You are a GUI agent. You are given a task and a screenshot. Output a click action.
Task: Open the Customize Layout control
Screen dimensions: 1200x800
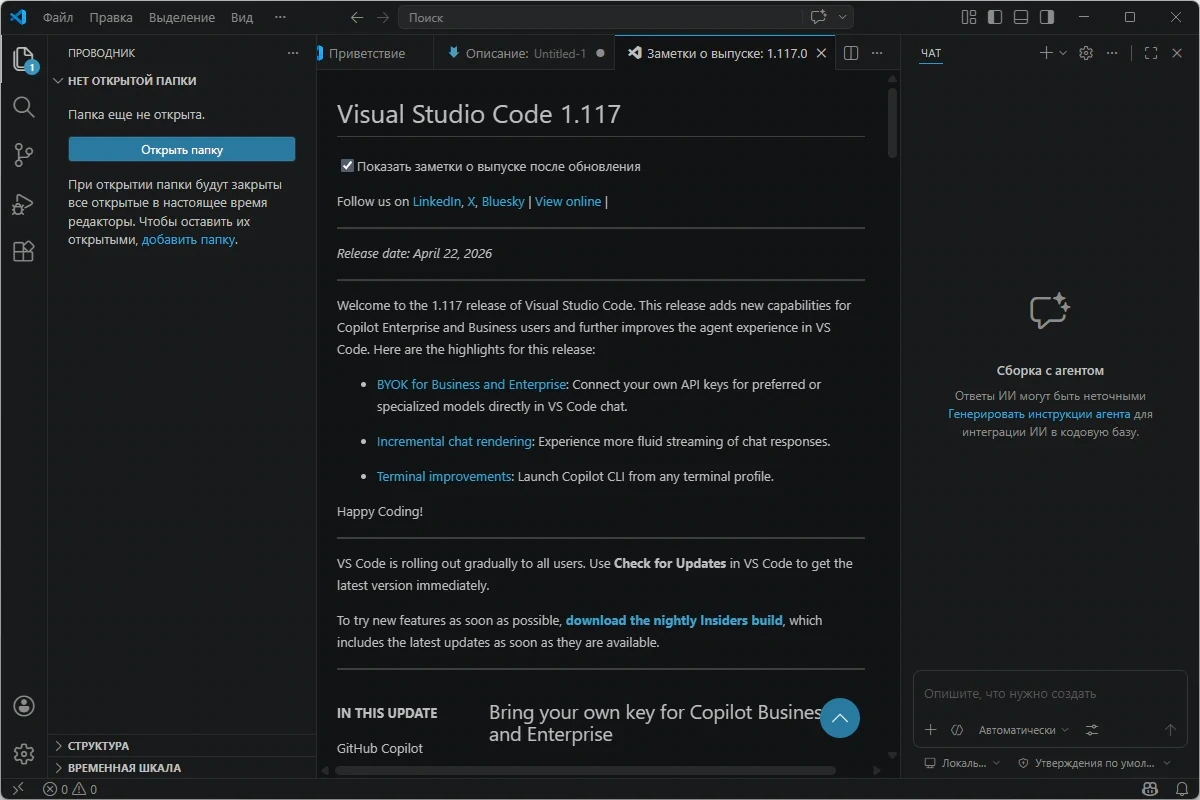pyautogui.click(x=968, y=17)
